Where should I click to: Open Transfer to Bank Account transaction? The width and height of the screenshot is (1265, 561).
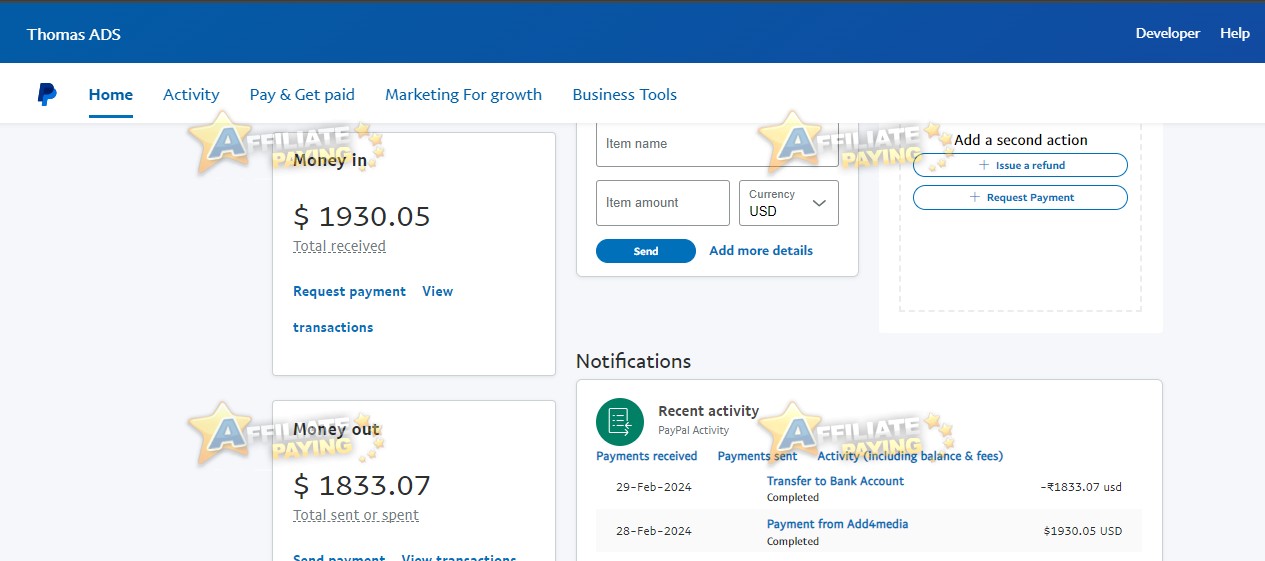point(835,481)
